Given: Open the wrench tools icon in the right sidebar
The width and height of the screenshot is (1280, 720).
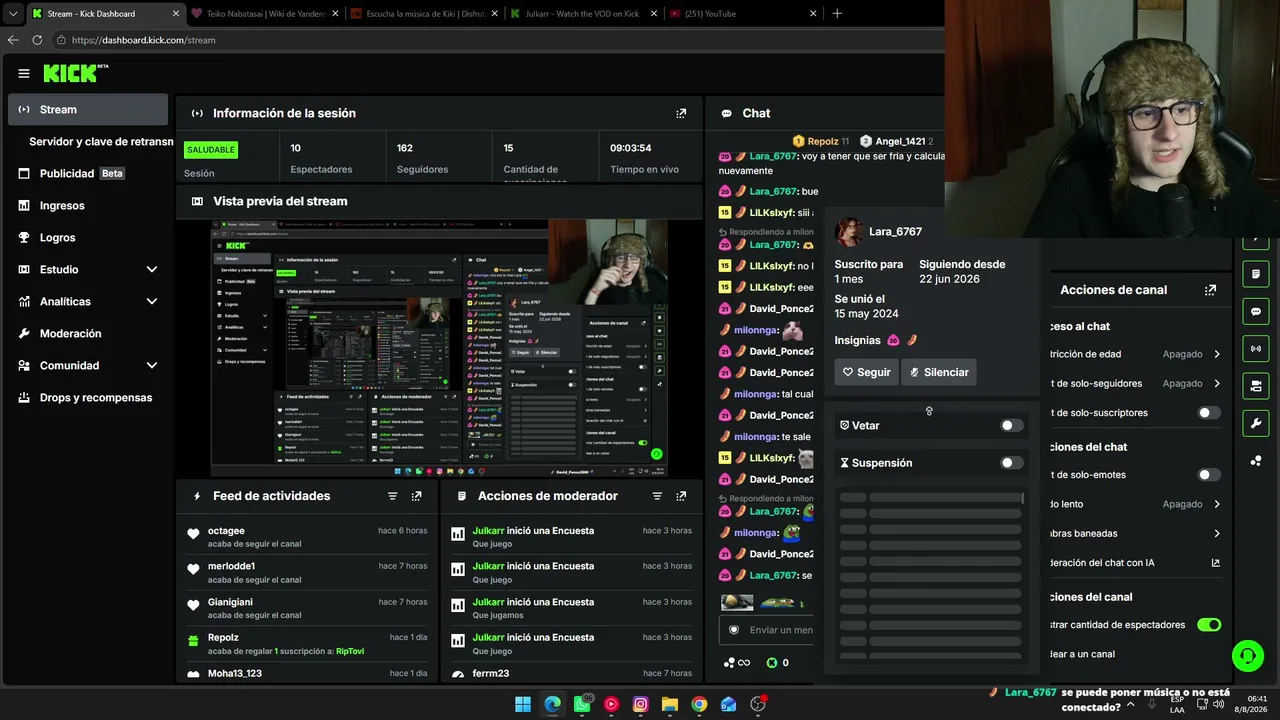Looking at the screenshot, I should tap(1256, 423).
